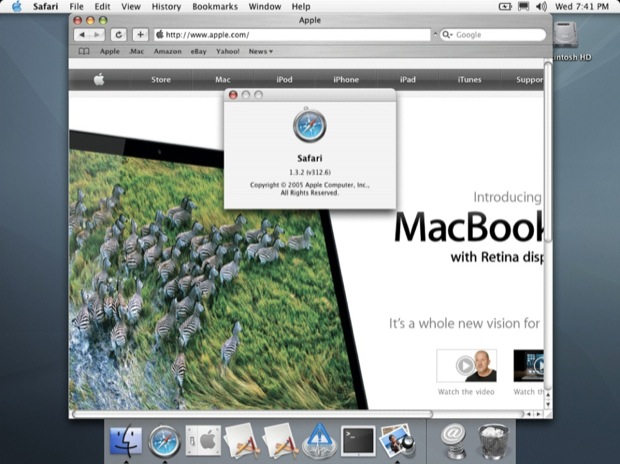Open the Safari application menu
This screenshot has height=464, width=620.
click(45, 6)
